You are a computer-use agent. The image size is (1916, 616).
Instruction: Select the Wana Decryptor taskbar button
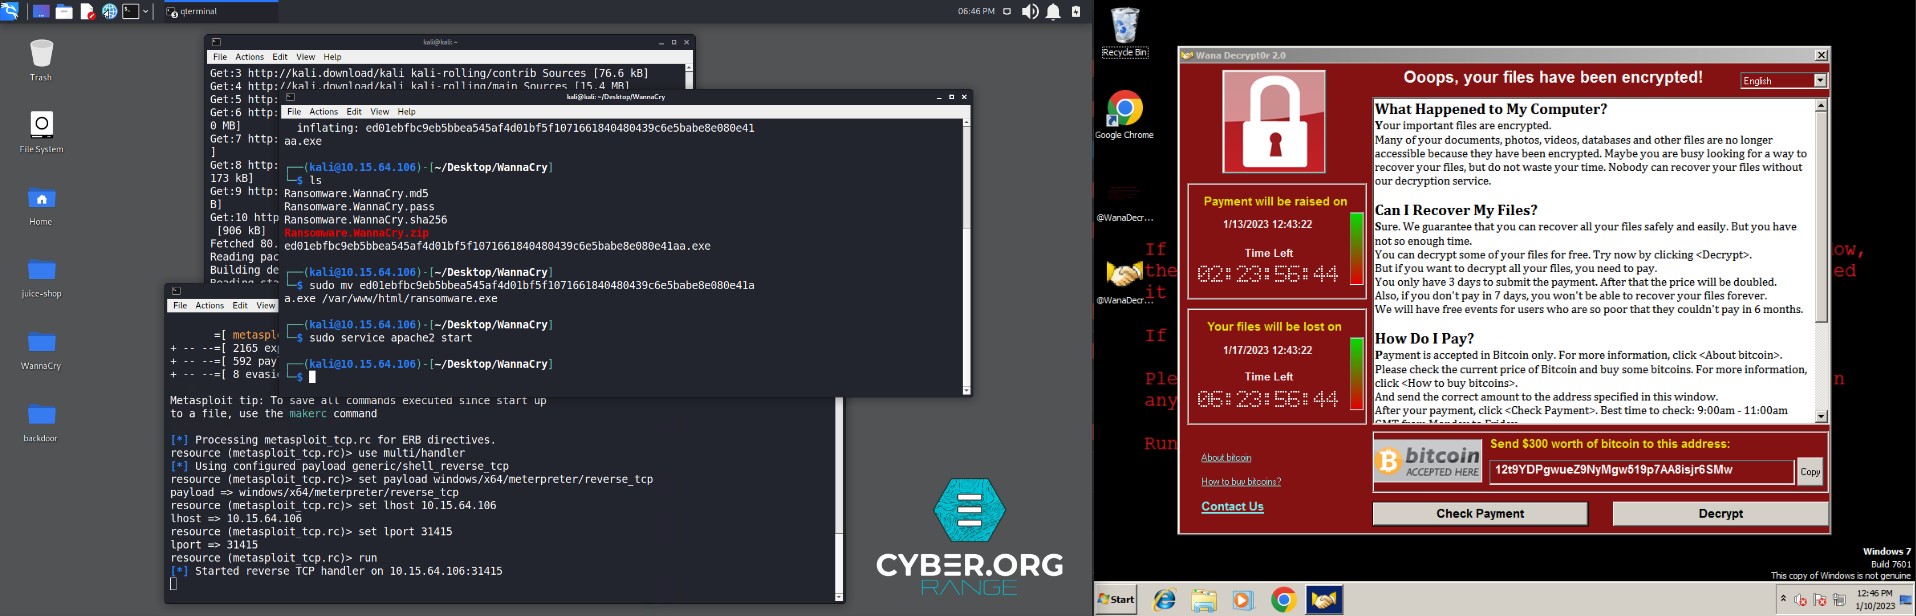coord(1323,600)
